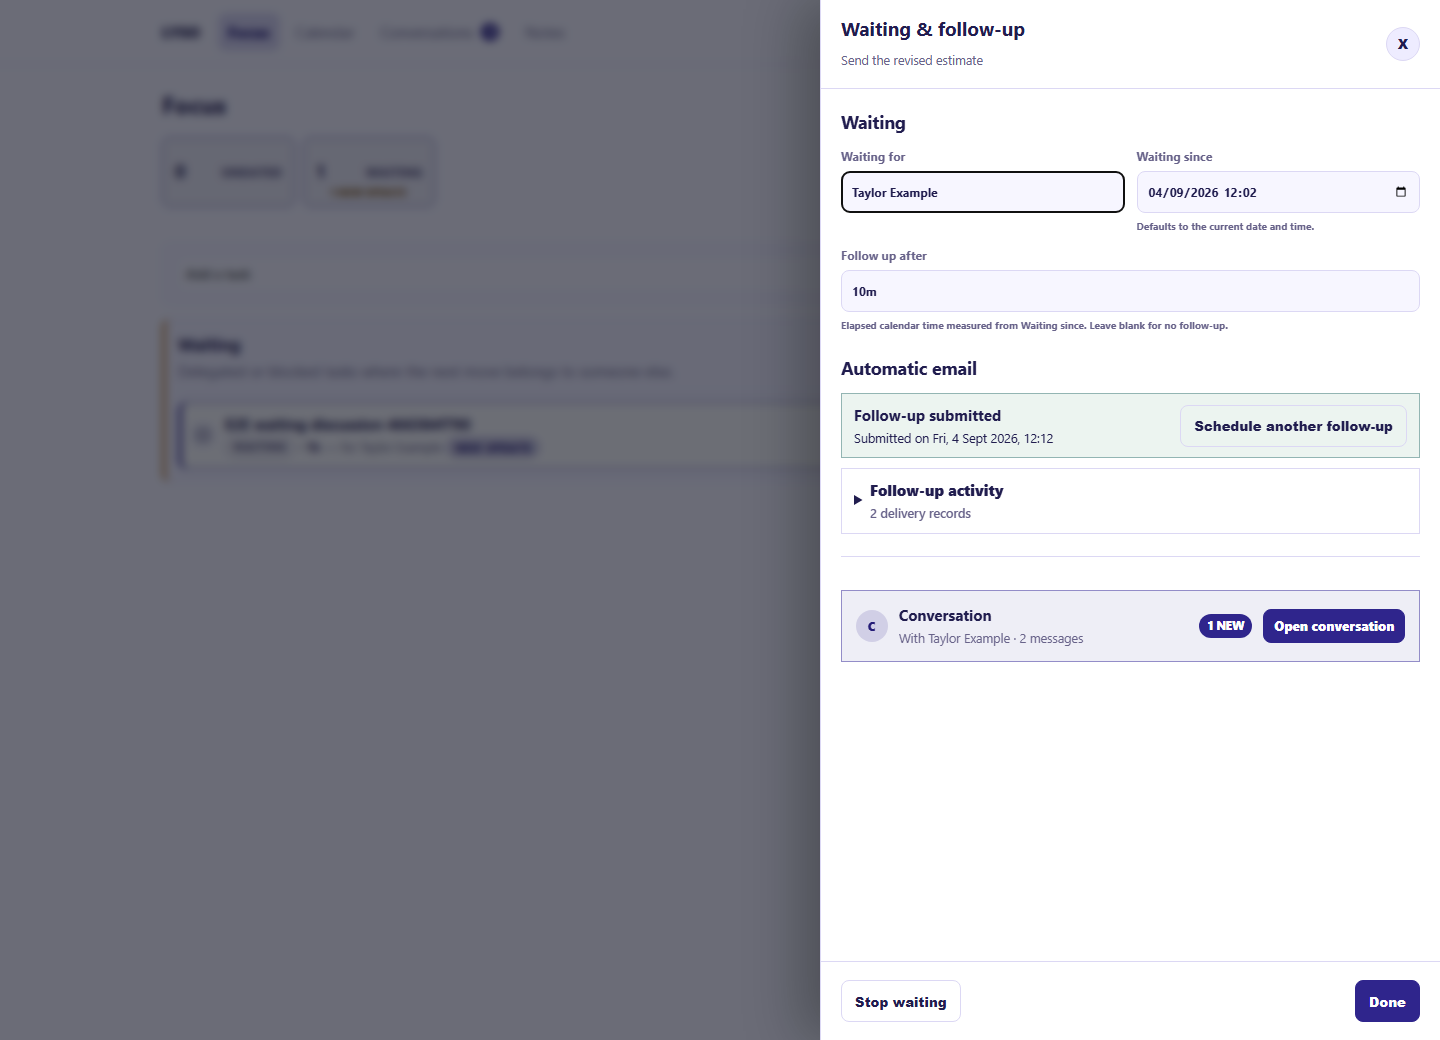Focus the Waiting for input field
This screenshot has width=1440, height=1040.
click(x=982, y=192)
